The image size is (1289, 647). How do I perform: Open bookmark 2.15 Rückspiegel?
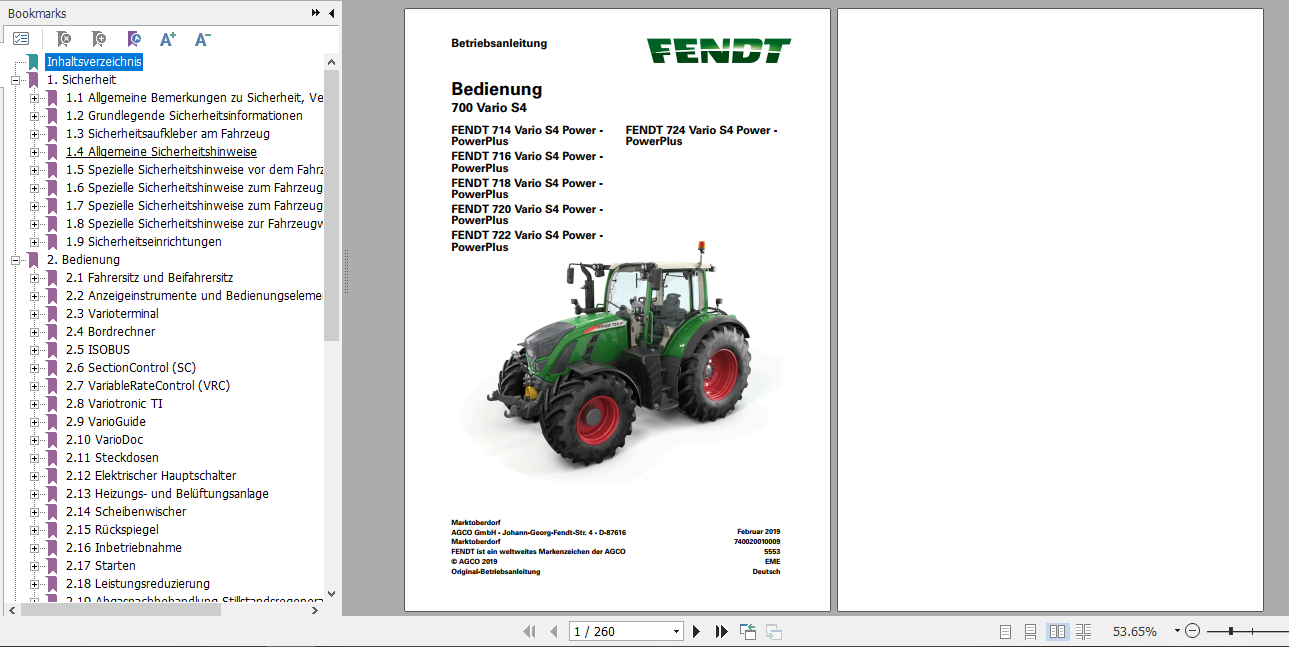(112, 530)
